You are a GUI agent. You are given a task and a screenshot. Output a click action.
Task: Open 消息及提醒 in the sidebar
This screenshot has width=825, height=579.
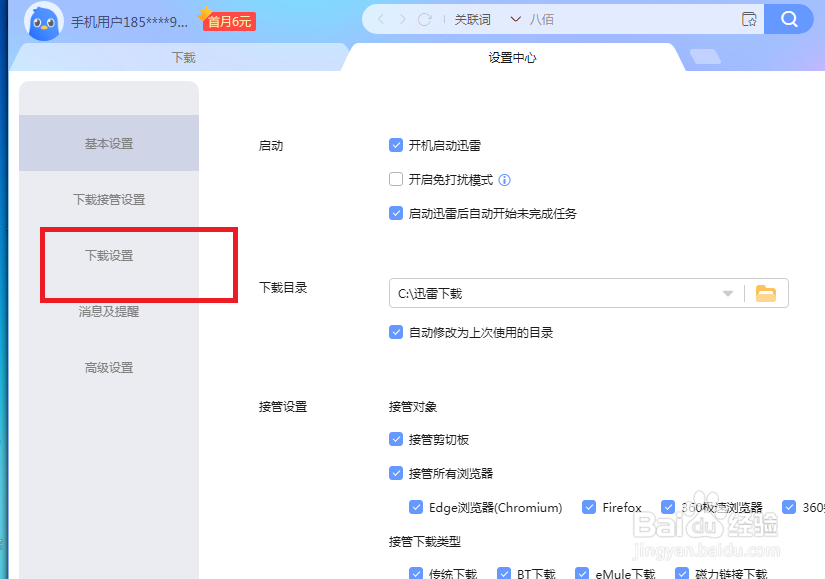109,312
